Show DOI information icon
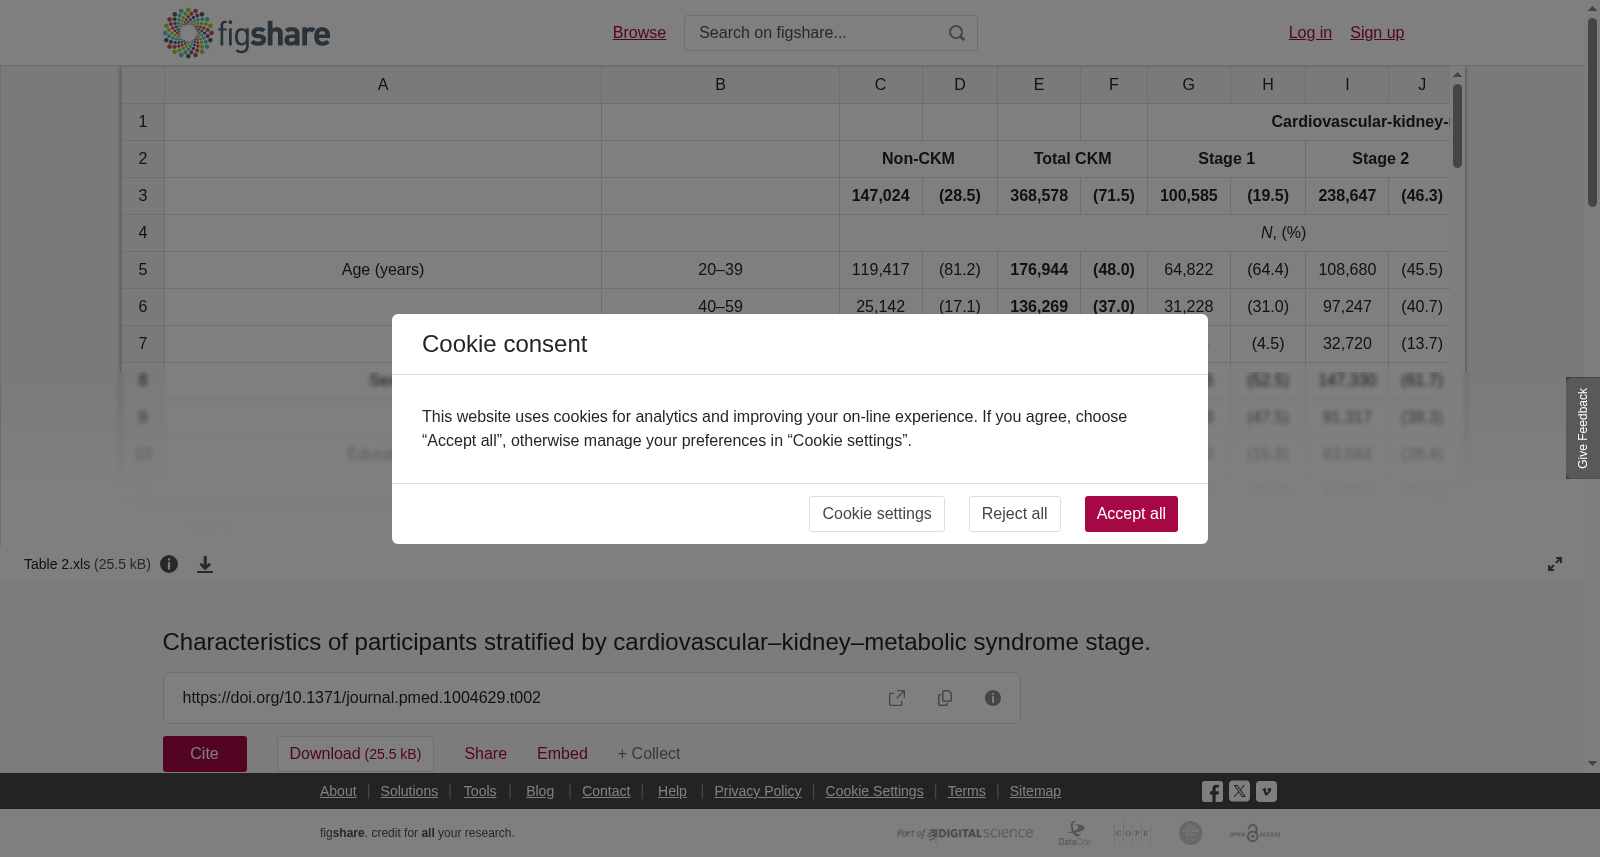Viewport: 1600px width, 857px height. point(993,698)
